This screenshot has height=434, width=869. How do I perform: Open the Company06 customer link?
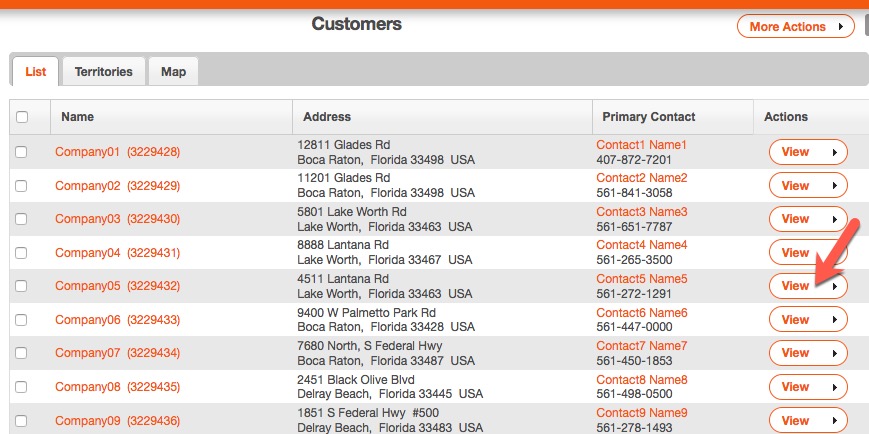point(117,320)
